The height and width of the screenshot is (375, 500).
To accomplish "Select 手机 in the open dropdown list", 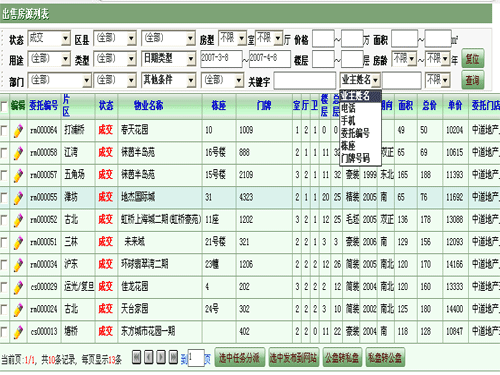I will (348, 120).
